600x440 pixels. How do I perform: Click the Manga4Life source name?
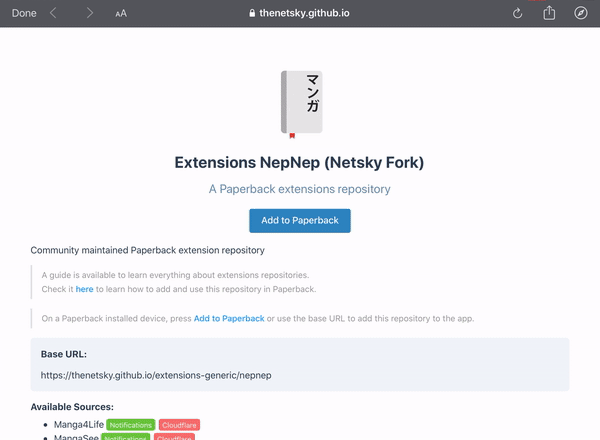(x=79, y=425)
